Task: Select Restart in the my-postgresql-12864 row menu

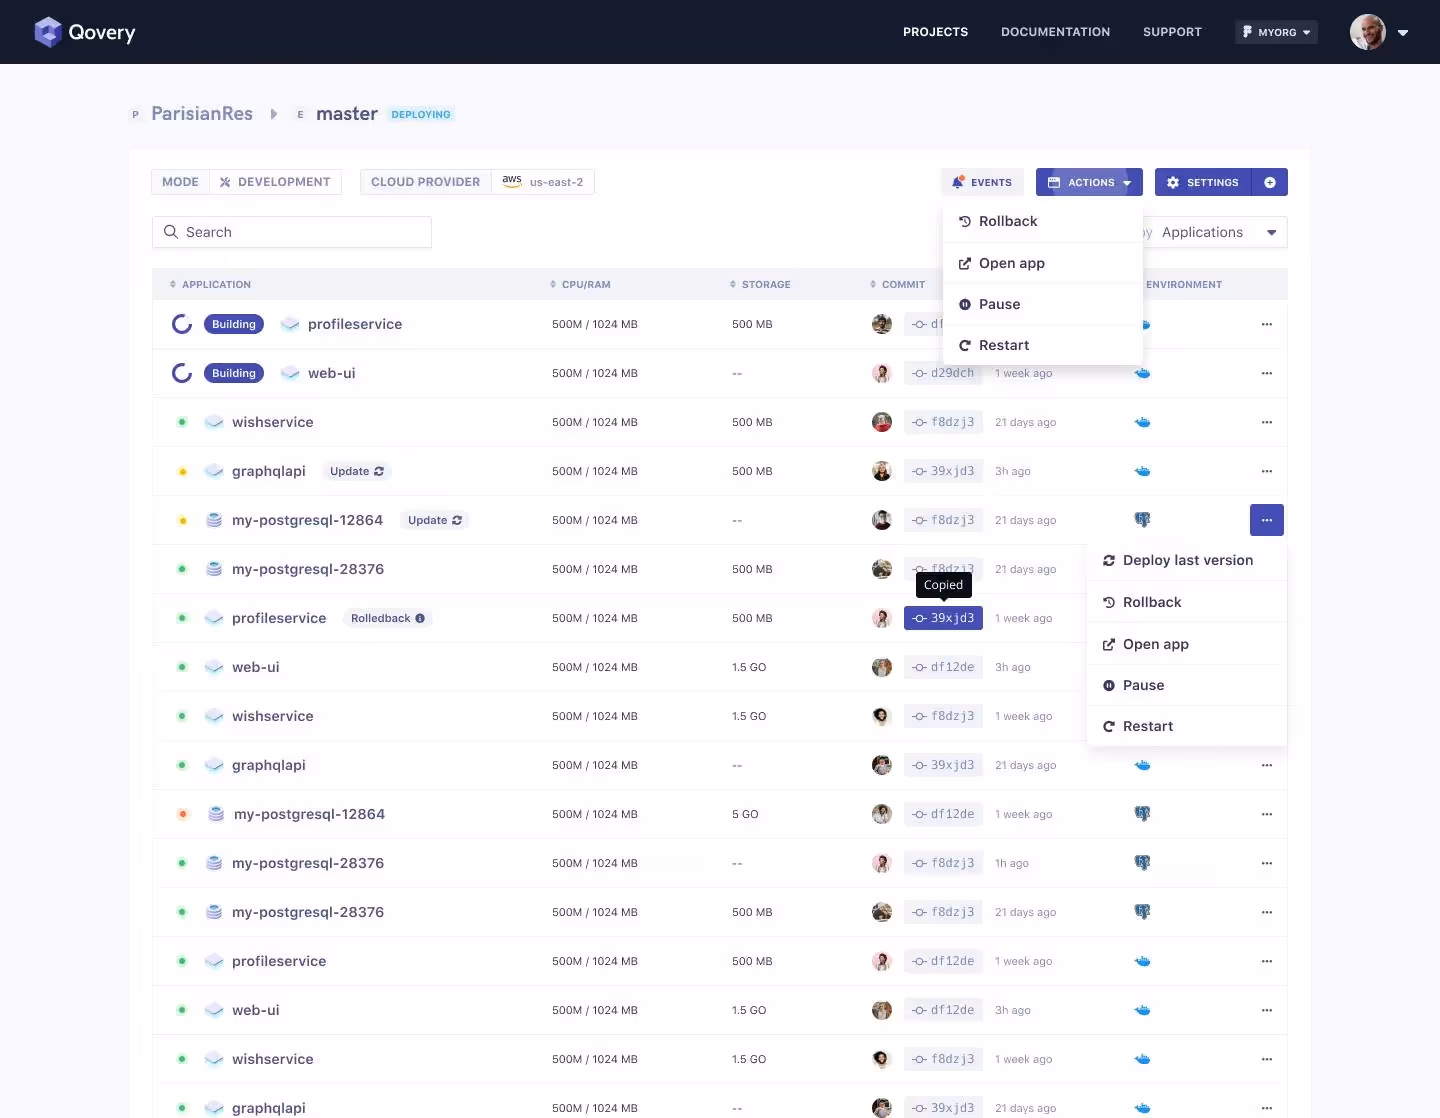Action: (x=1187, y=726)
